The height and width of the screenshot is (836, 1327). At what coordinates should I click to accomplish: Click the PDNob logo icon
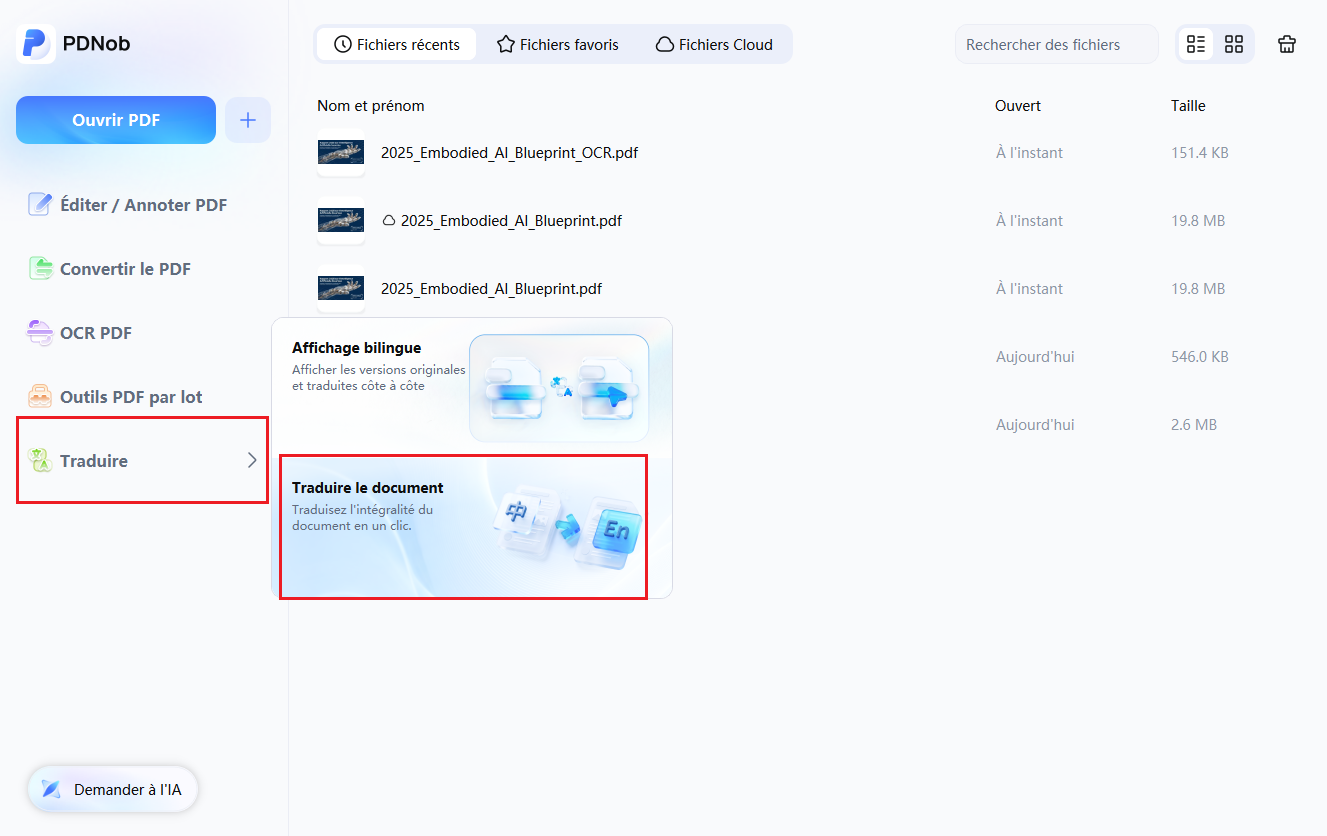36,44
